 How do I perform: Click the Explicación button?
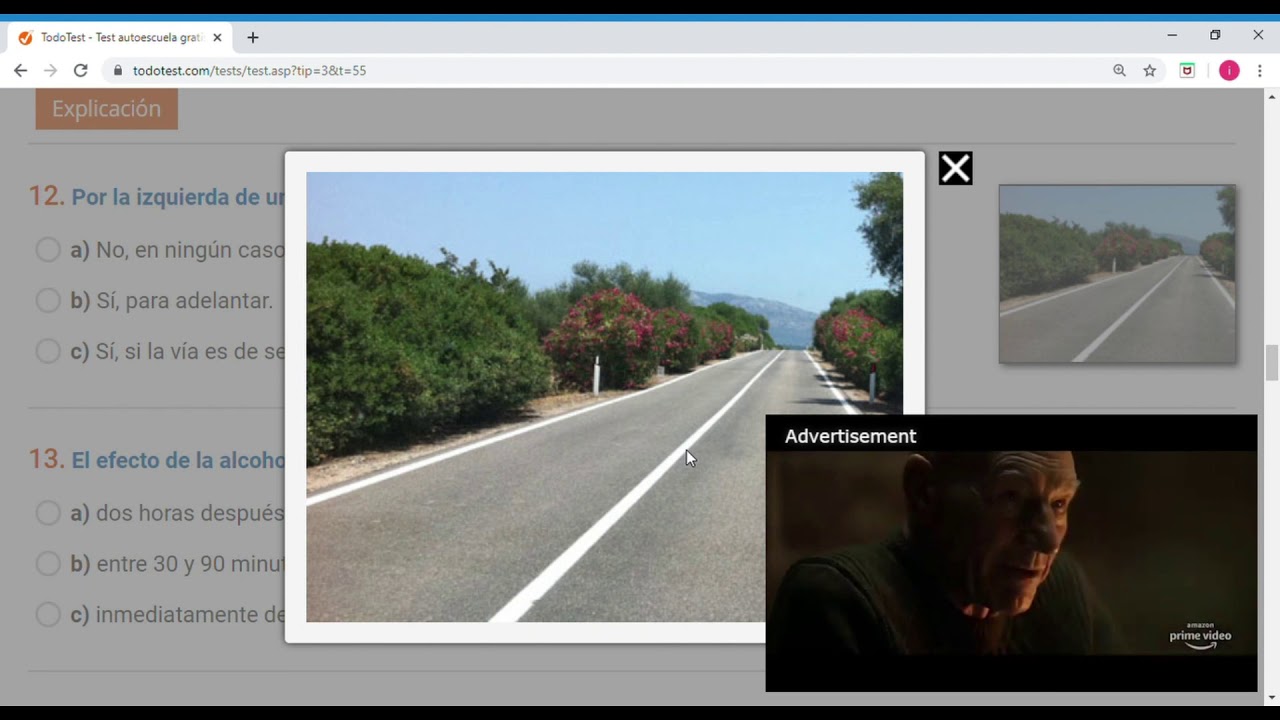pos(107,108)
